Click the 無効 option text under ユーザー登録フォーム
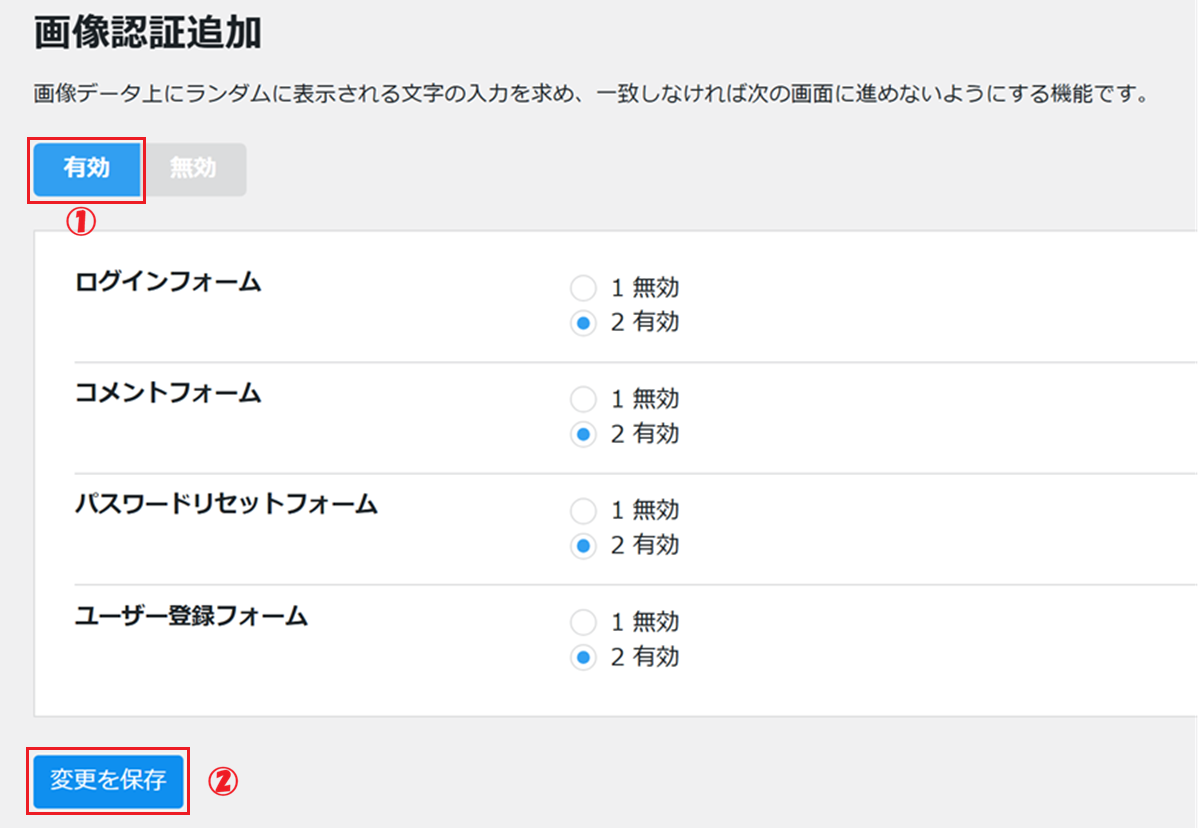 click(x=656, y=623)
